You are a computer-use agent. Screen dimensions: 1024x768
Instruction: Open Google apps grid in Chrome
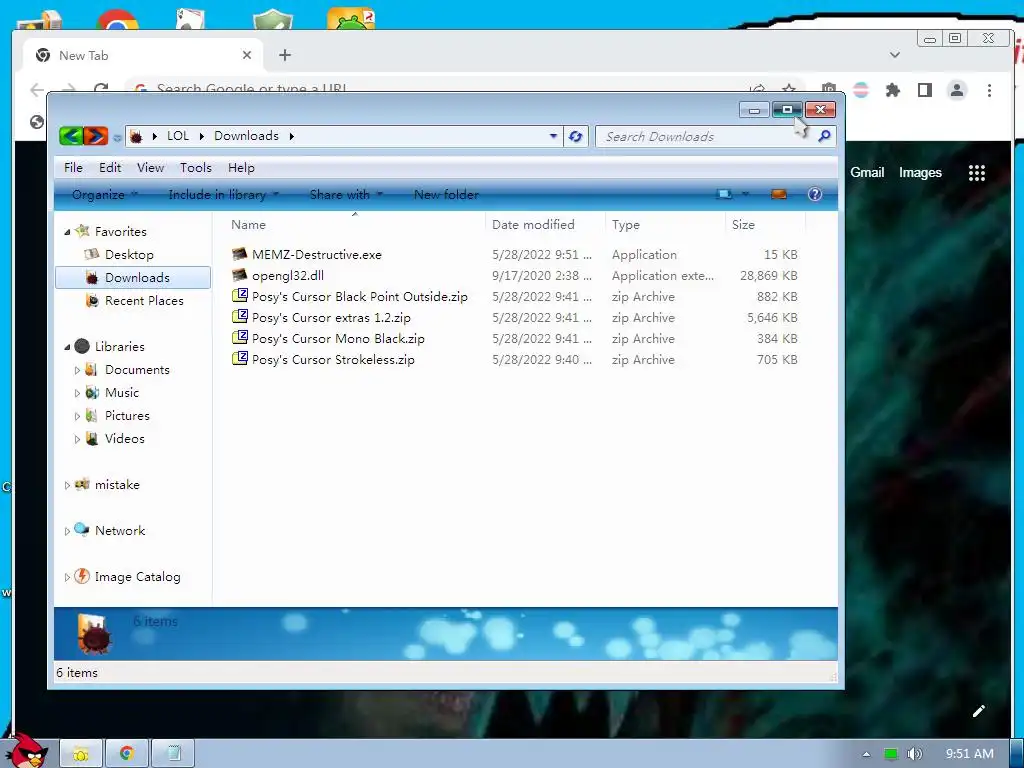point(977,173)
